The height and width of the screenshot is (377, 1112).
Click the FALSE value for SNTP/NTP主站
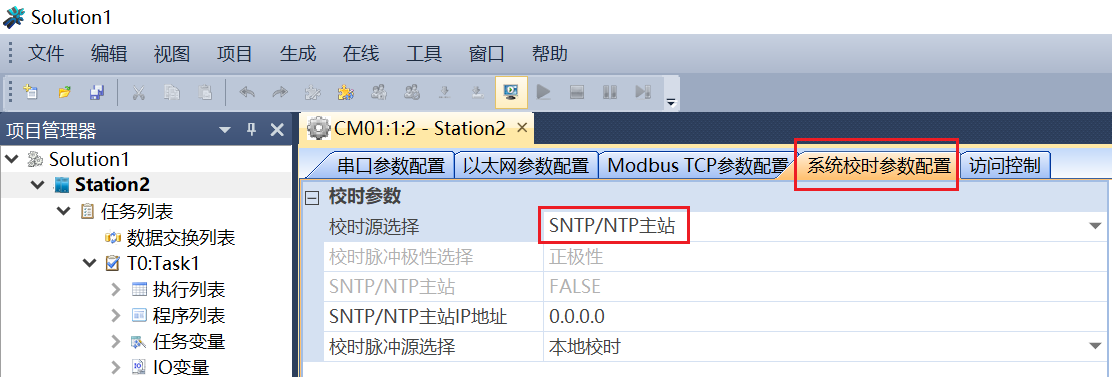pos(574,287)
